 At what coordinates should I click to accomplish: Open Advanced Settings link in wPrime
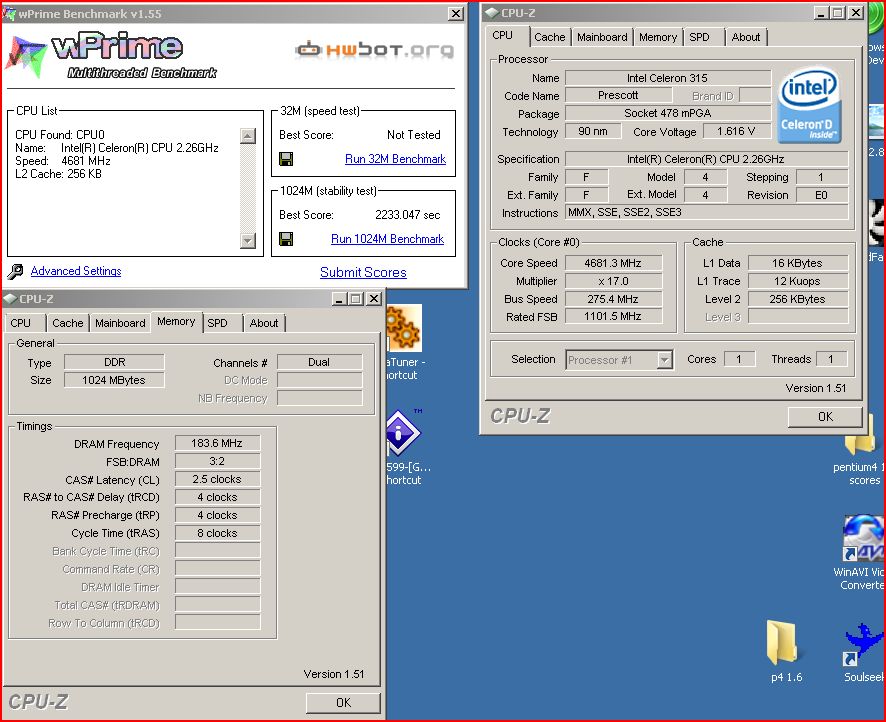click(76, 271)
